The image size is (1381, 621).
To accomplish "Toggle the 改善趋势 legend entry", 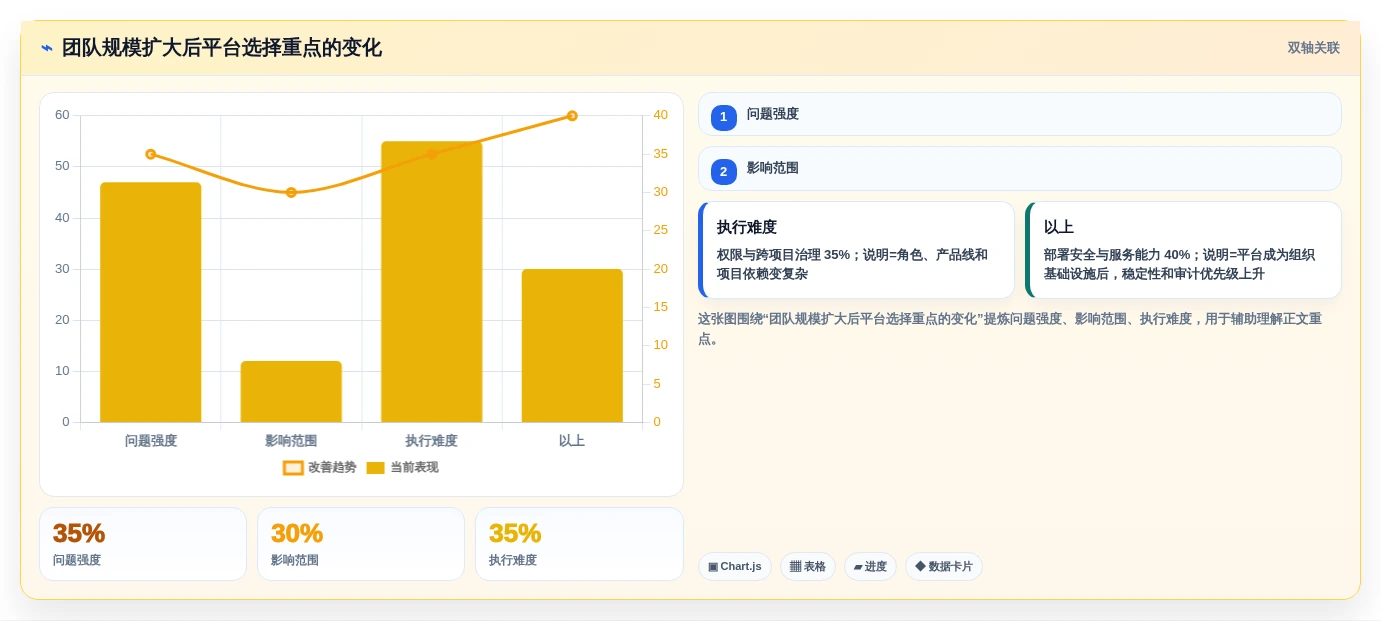I will click(320, 467).
